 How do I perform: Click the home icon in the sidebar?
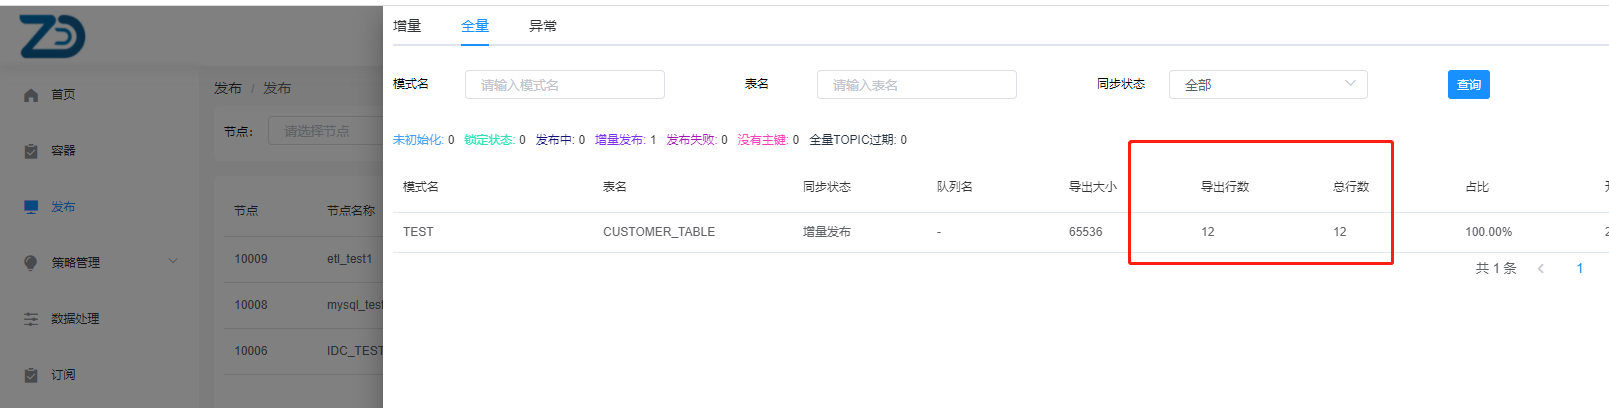coord(31,95)
